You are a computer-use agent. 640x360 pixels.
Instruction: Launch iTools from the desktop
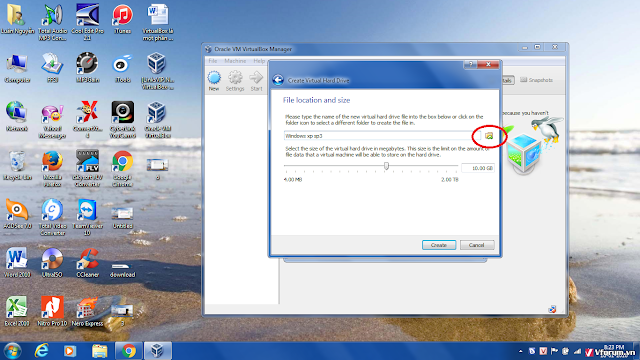tap(122, 68)
